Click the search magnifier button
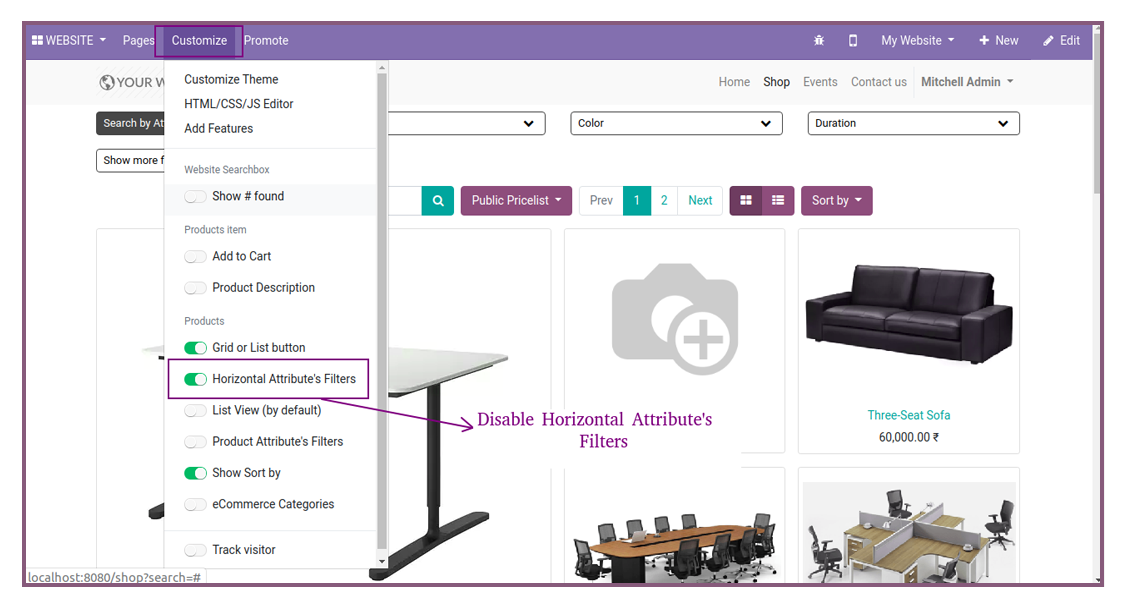 438,200
